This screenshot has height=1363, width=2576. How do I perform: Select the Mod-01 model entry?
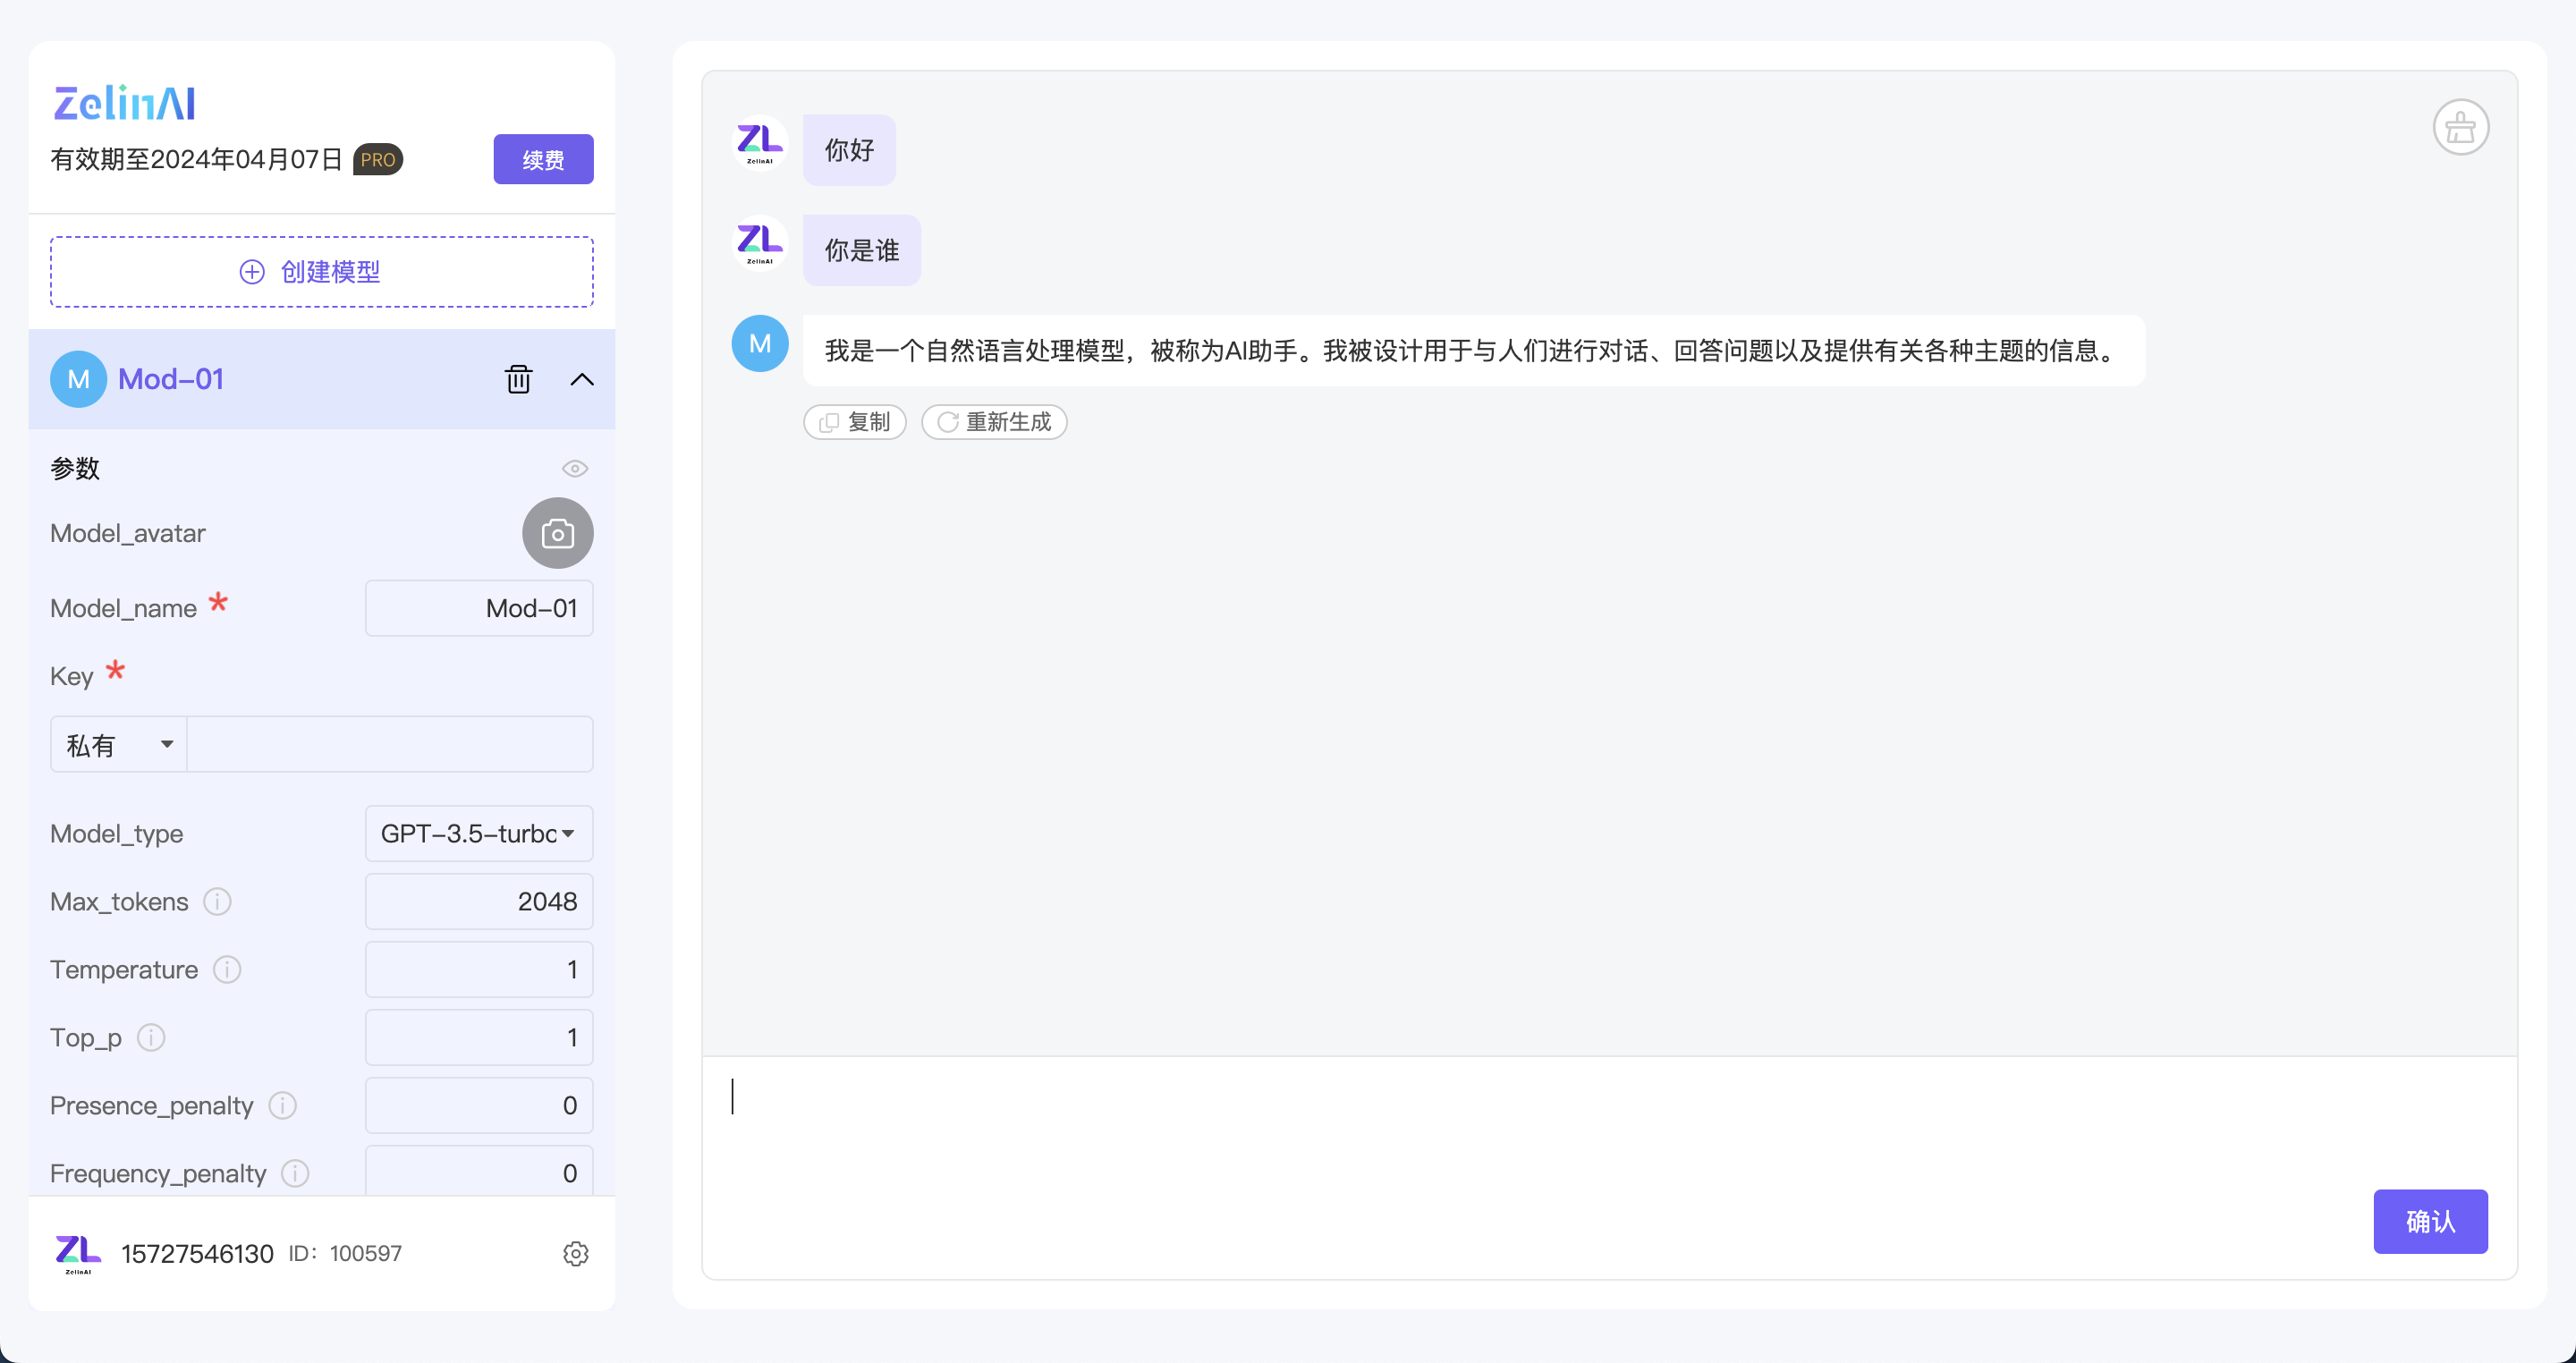[x=170, y=379]
